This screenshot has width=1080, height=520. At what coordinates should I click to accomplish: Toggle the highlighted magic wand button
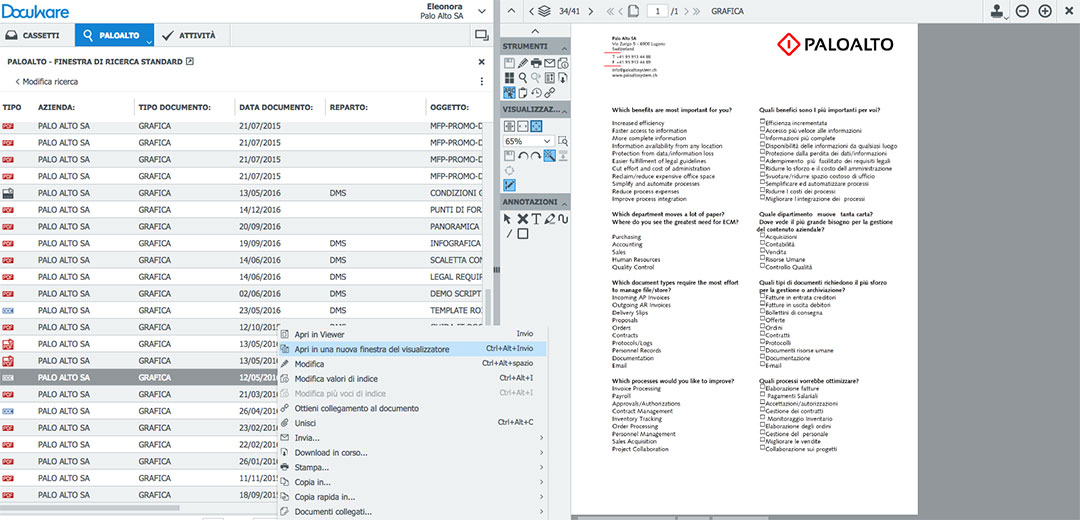point(550,156)
